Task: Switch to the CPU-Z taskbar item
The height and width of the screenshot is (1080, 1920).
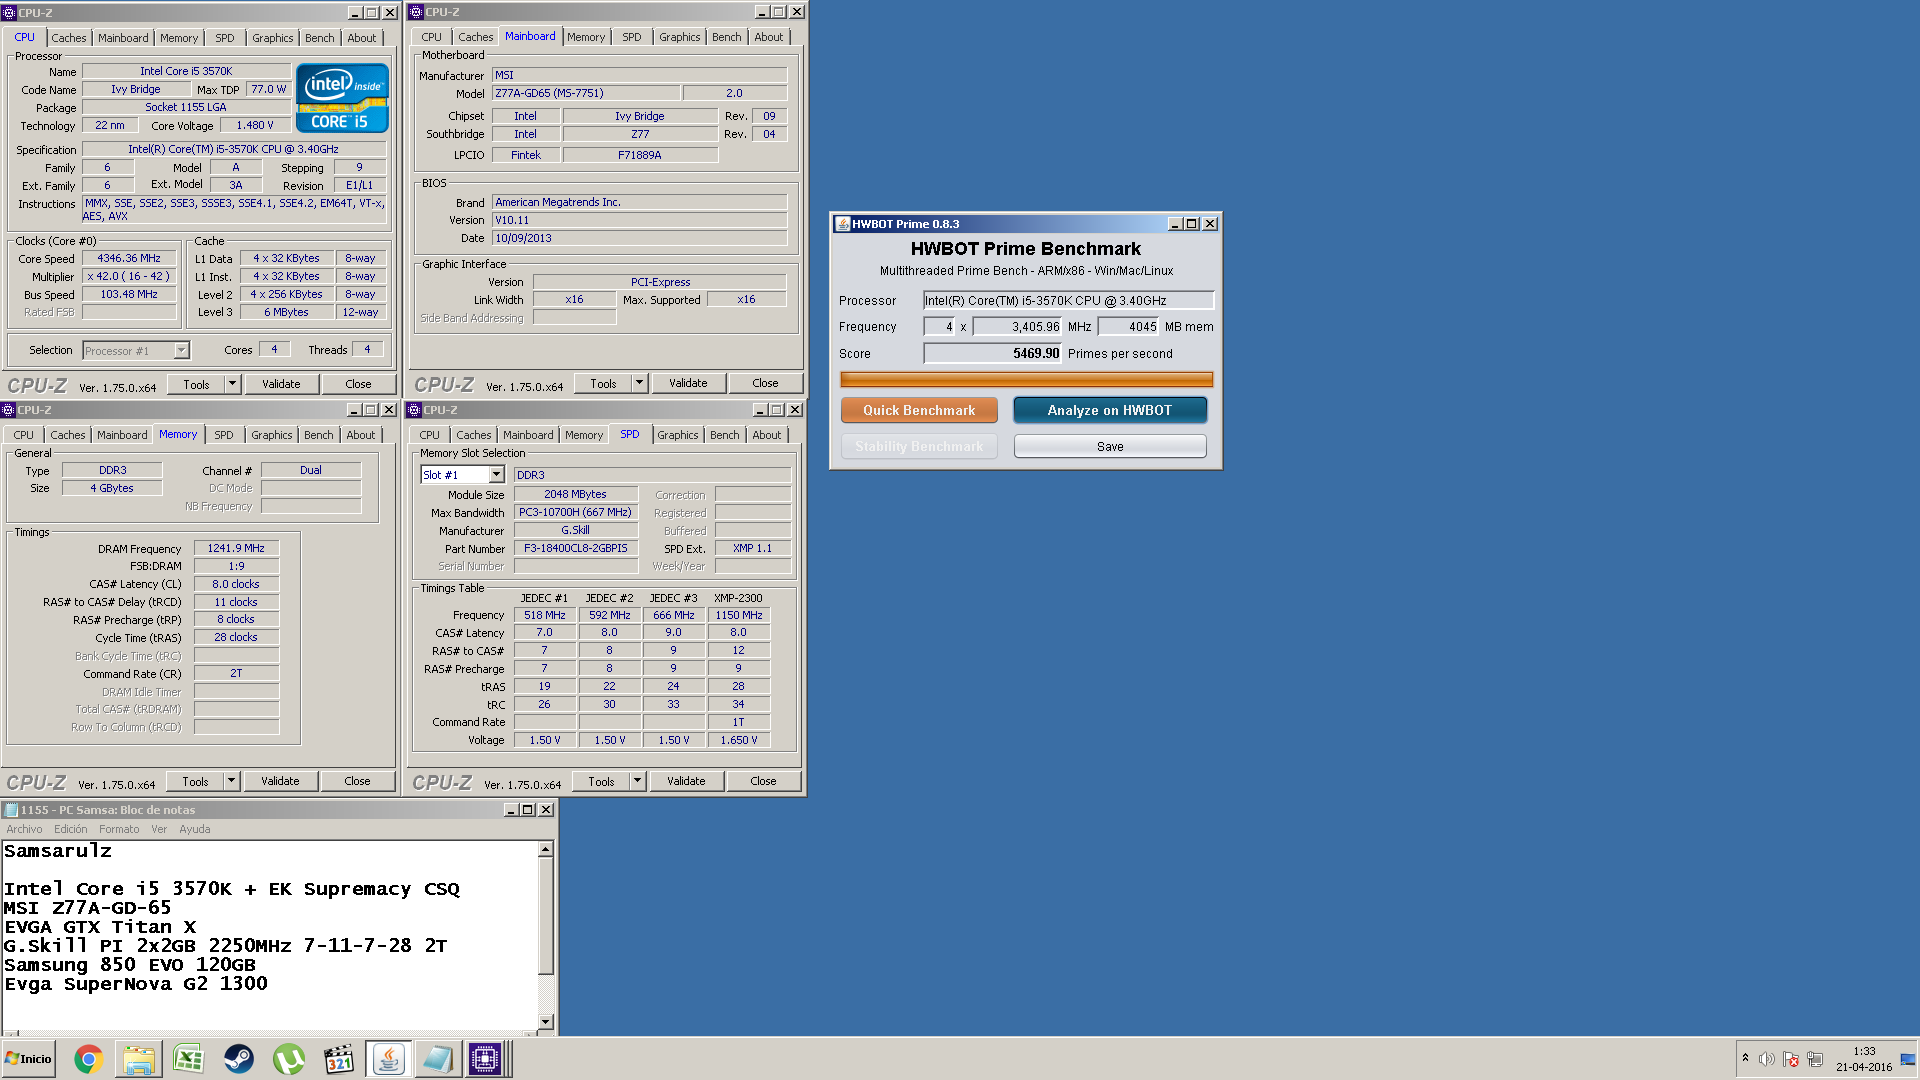Action: point(486,1059)
